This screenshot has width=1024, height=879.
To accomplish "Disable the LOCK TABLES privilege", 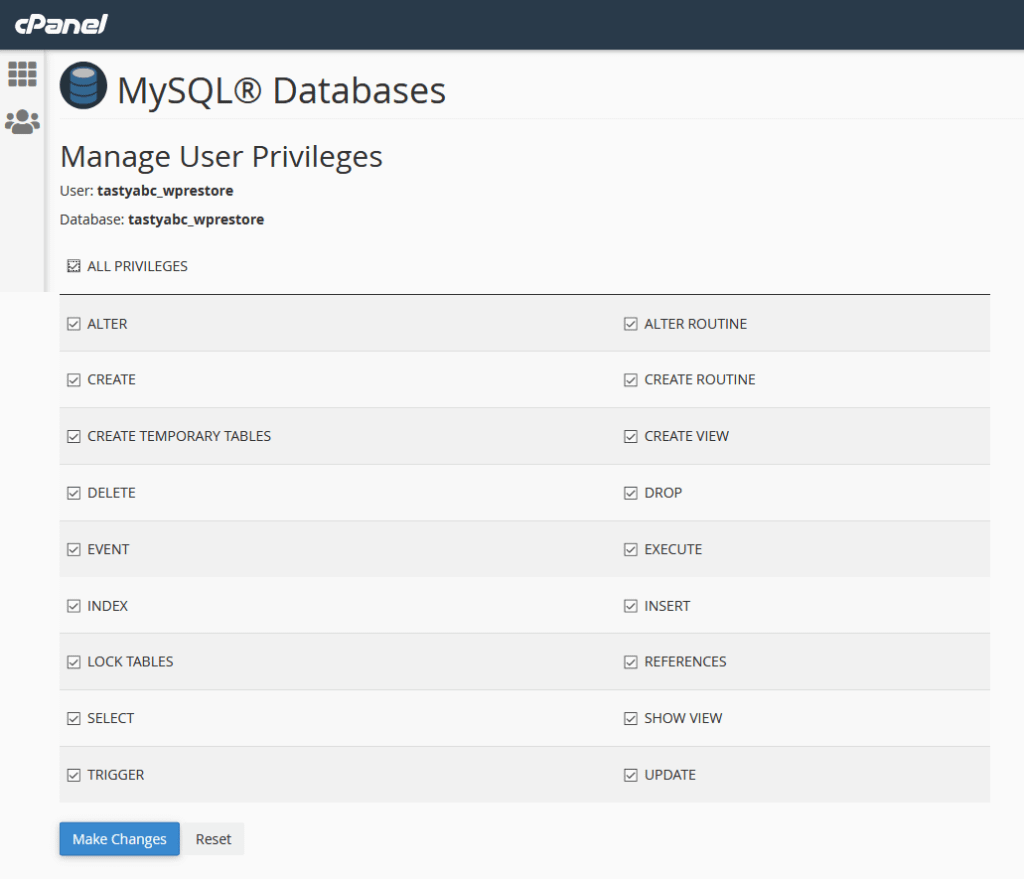I will coord(74,661).
